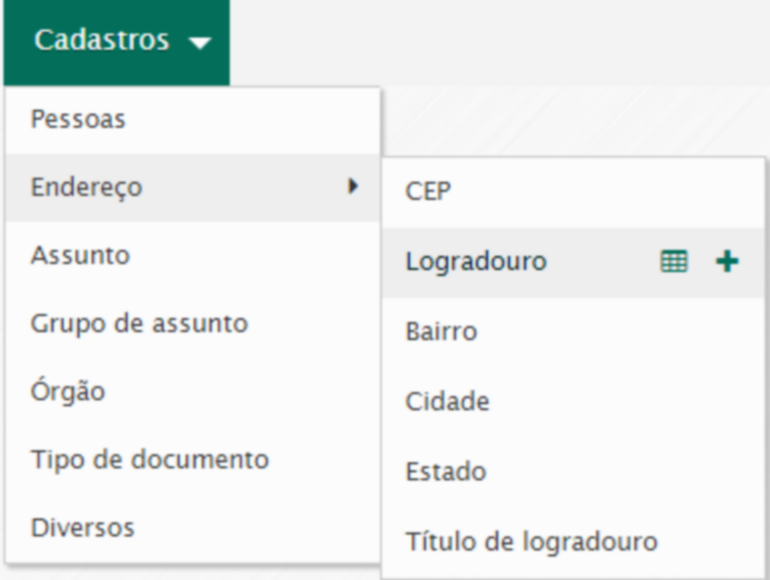Viewport: 770px width, 580px height.
Task: Select Pessoas from the Cadastros menu
Action: tap(79, 119)
